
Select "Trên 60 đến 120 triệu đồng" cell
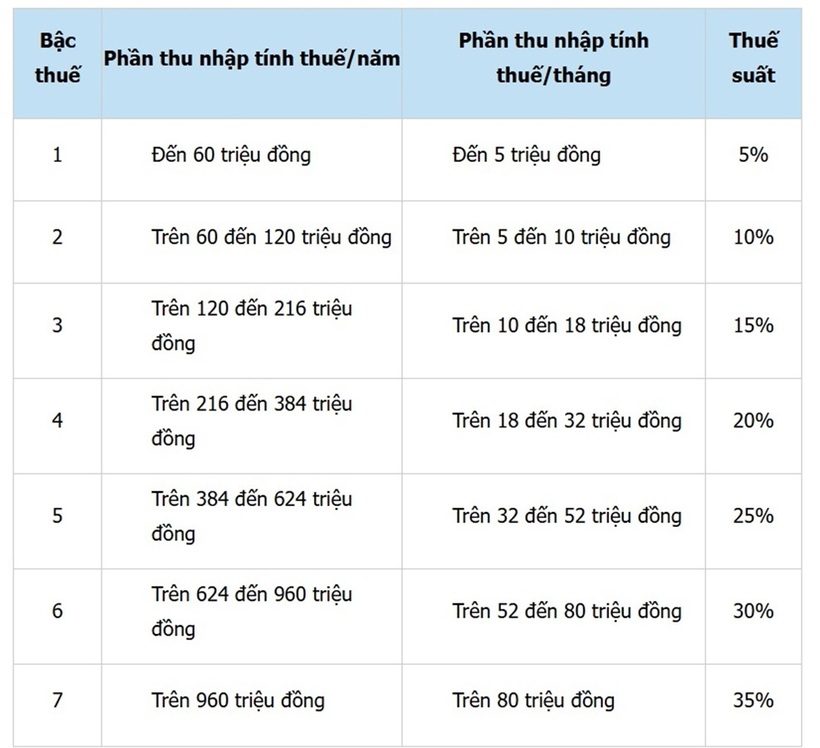tap(271, 238)
